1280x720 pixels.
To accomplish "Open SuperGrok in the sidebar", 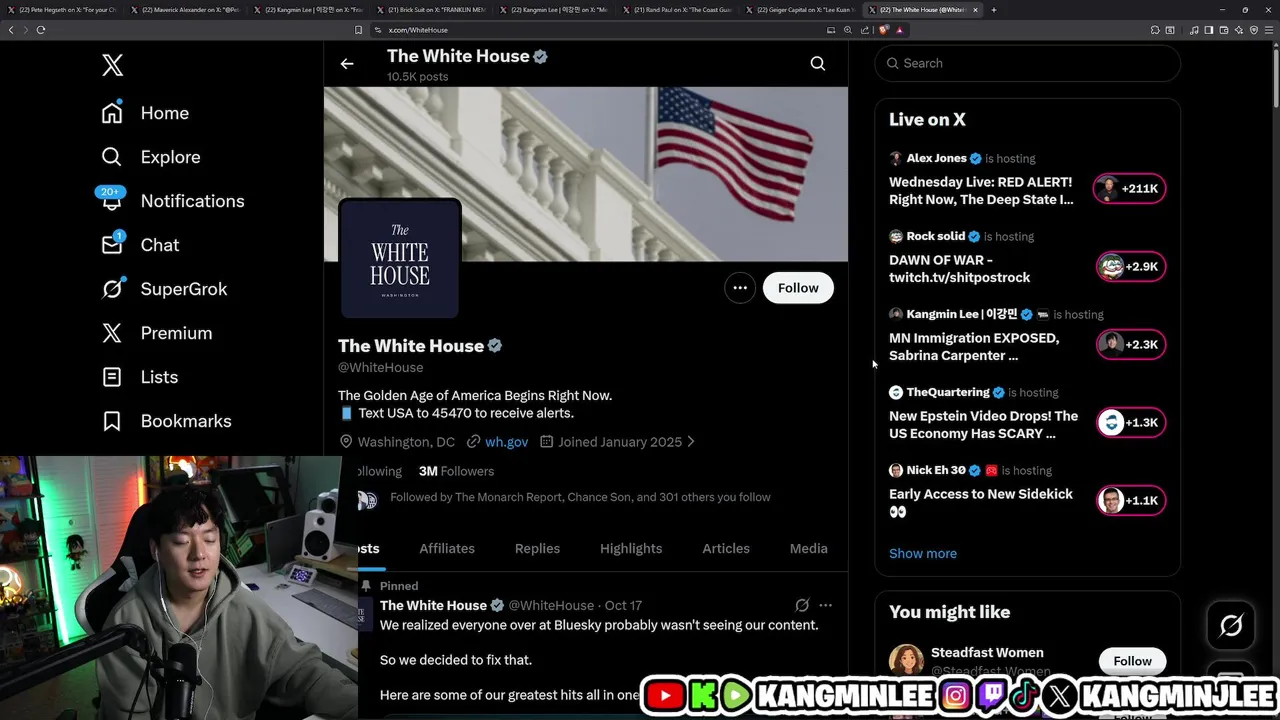I will [x=165, y=289].
